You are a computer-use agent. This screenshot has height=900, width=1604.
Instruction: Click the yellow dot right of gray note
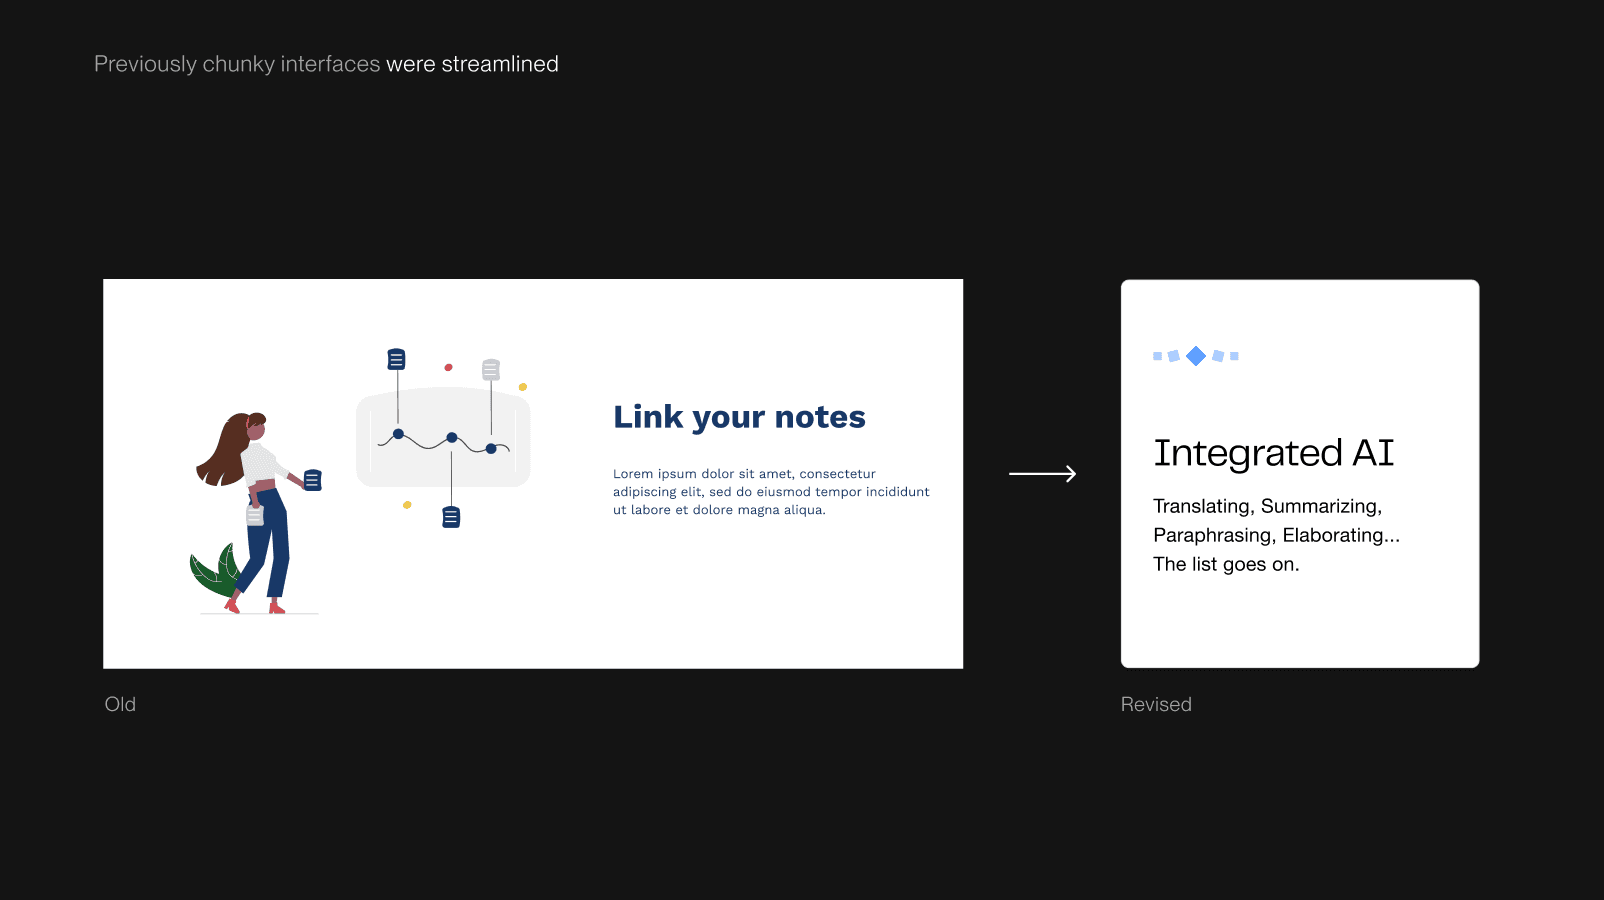click(x=523, y=387)
